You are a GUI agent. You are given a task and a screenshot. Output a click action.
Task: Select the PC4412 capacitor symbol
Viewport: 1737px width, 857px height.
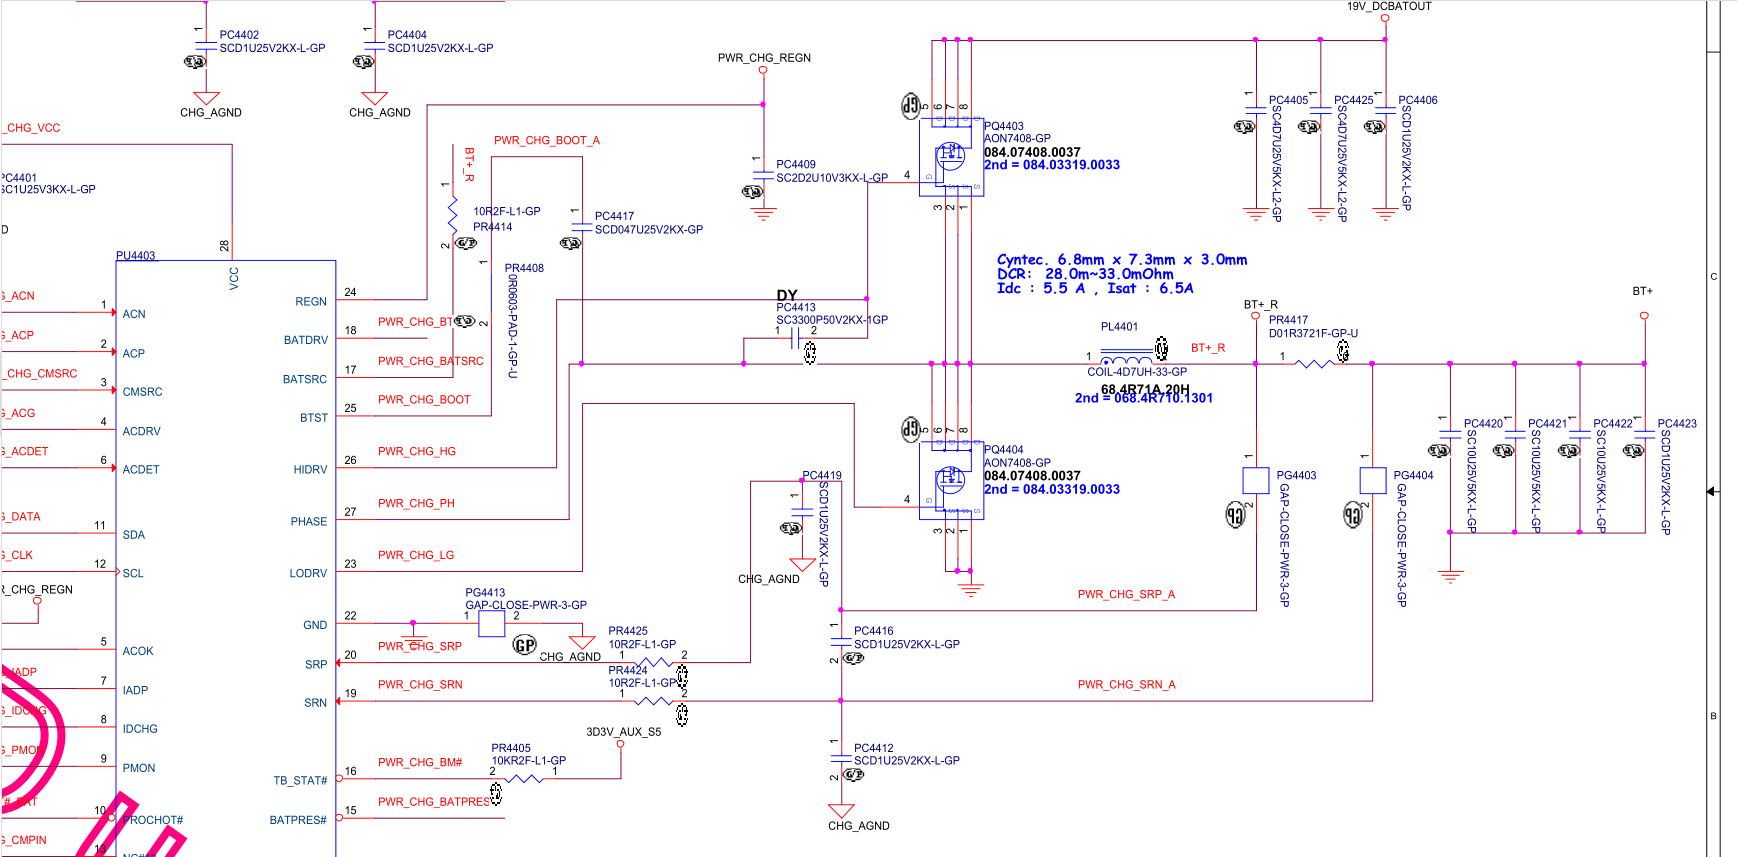click(x=841, y=759)
